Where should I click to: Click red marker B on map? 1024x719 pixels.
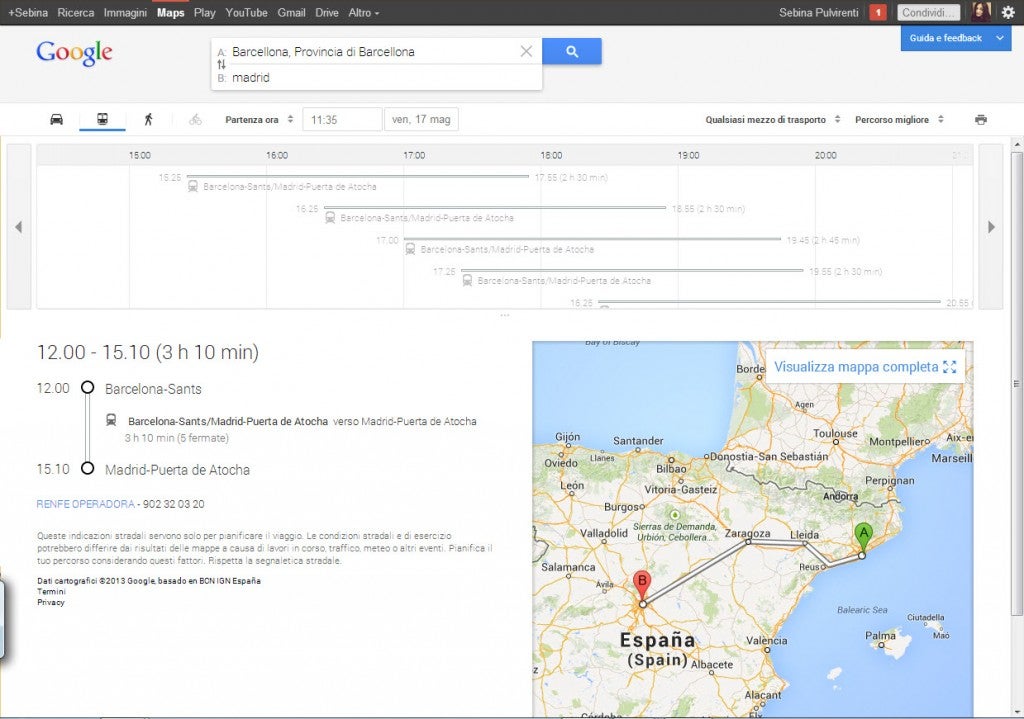coord(642,586)
